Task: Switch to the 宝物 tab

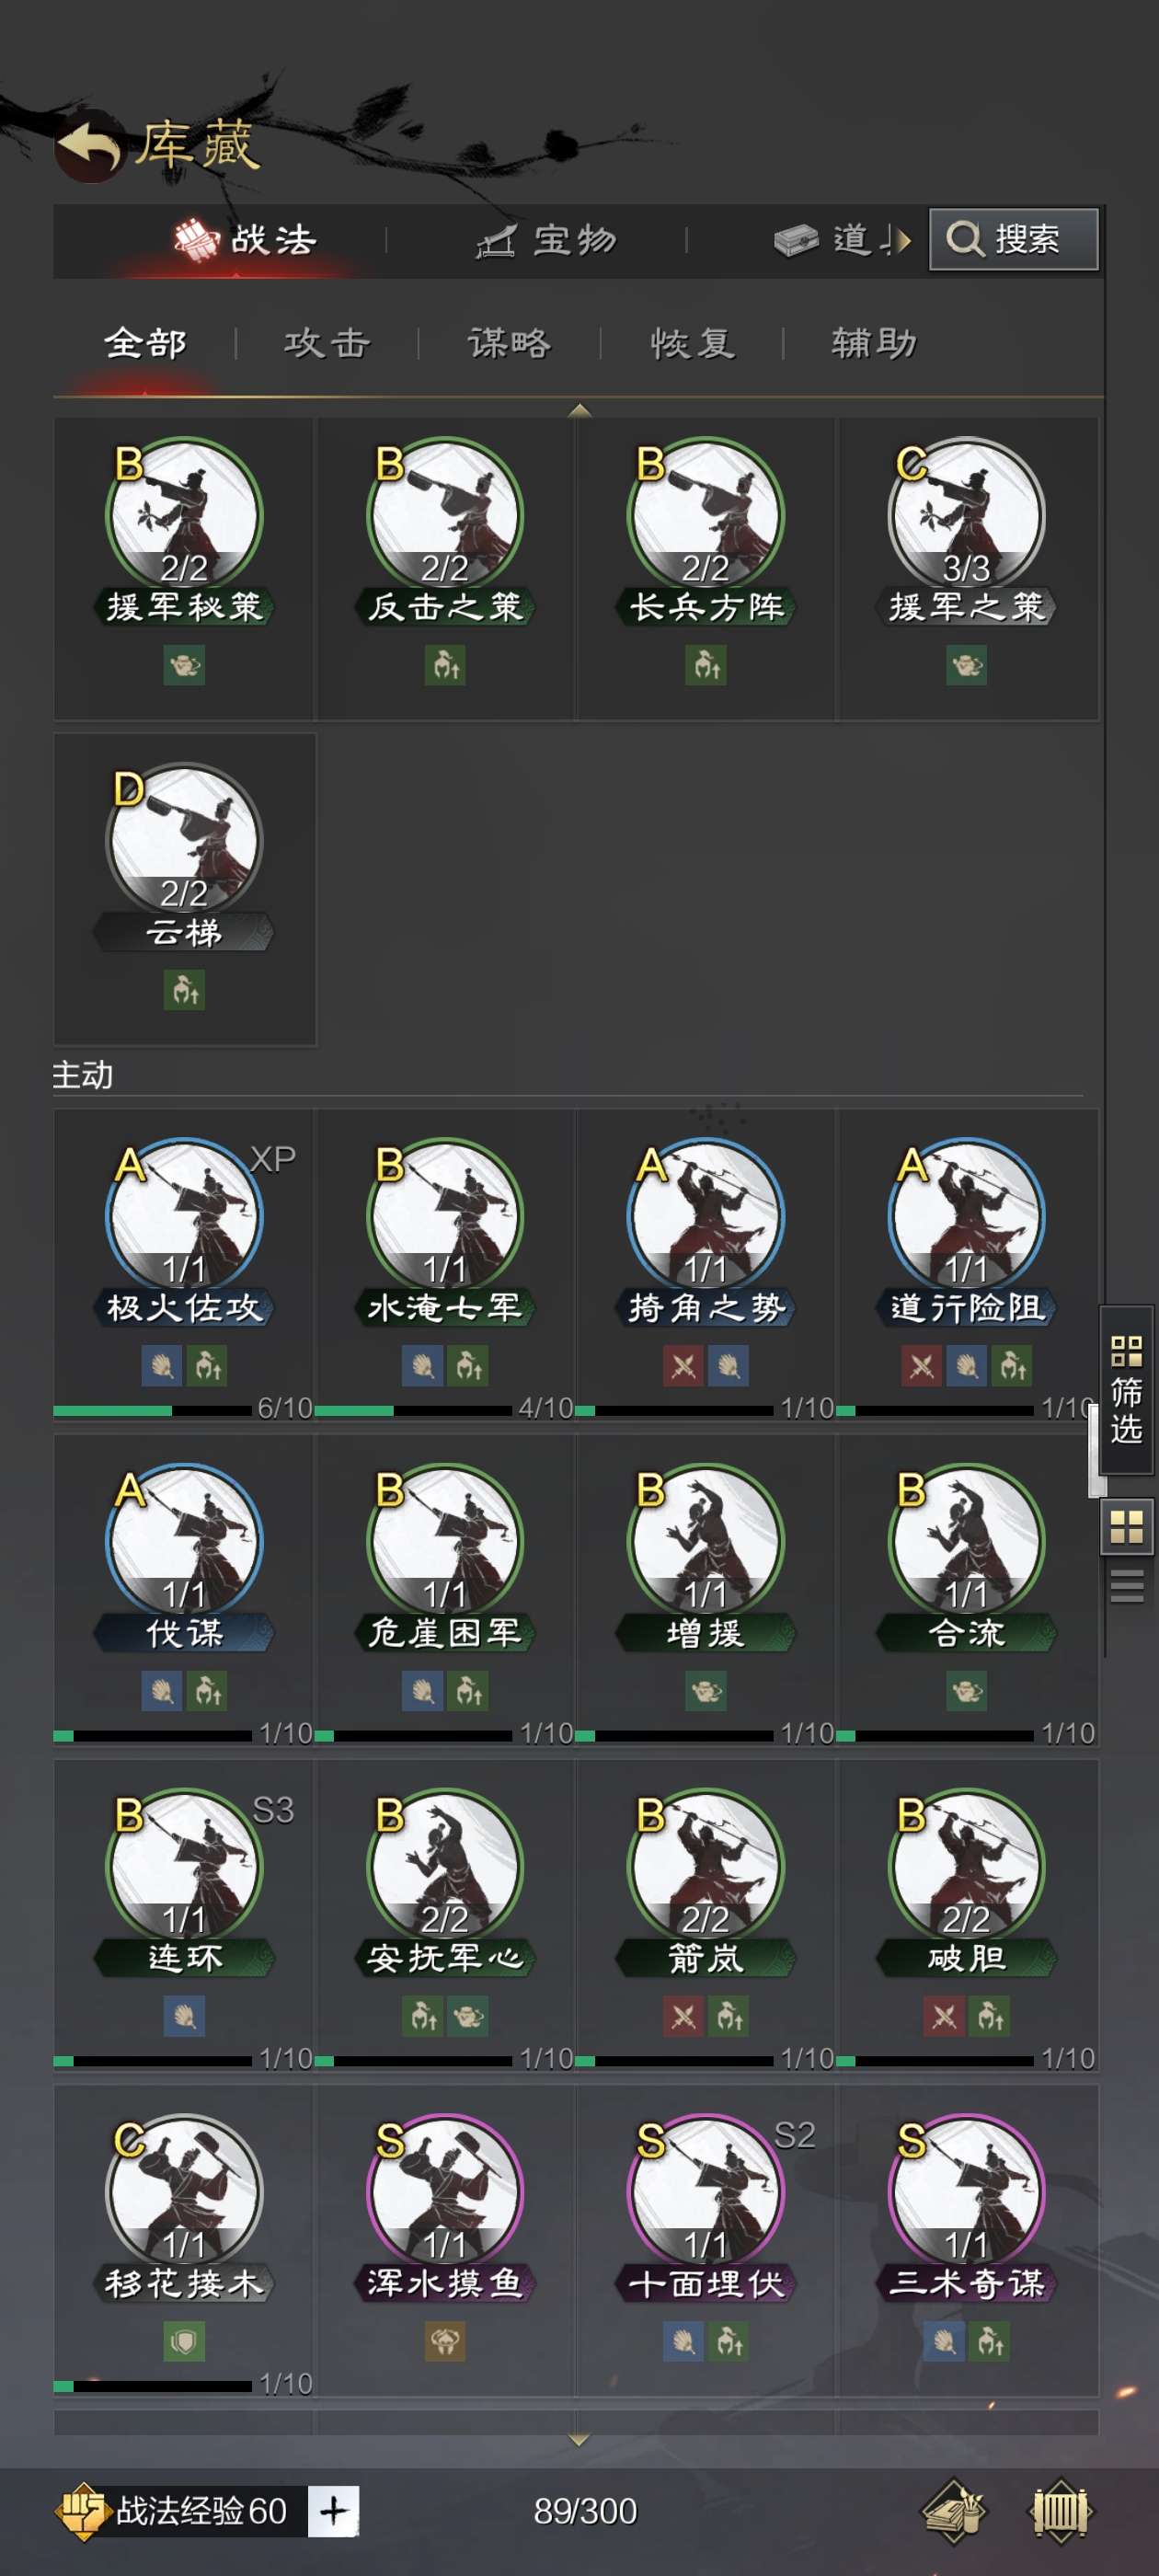Action: [x=546, y=240]
